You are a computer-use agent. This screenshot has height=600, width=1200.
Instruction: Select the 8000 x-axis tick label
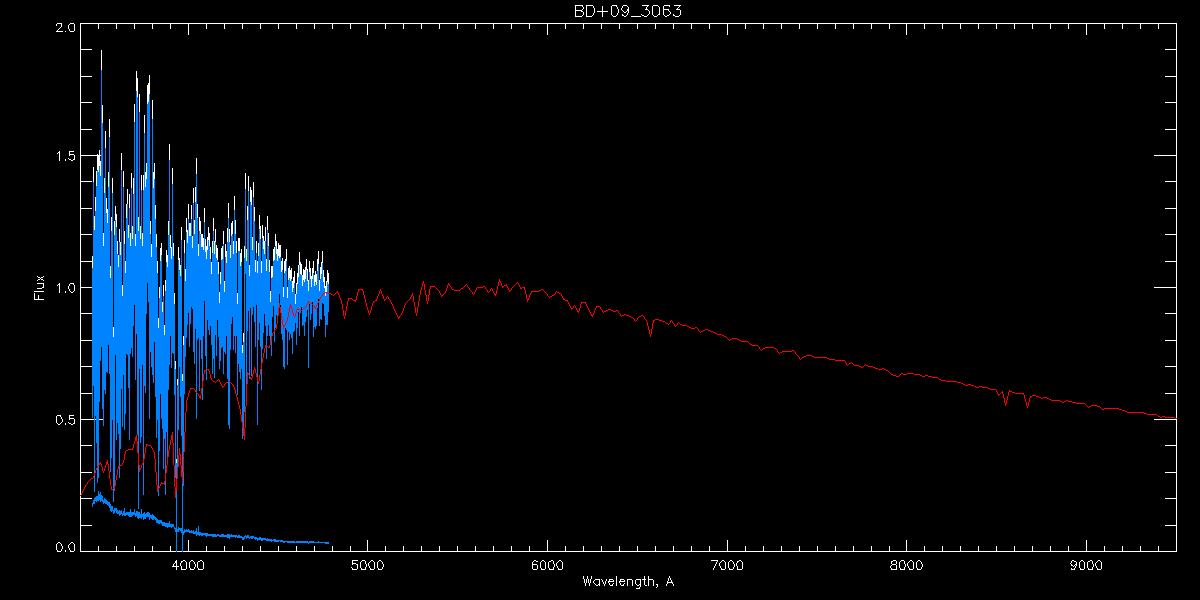coord(907,563)
